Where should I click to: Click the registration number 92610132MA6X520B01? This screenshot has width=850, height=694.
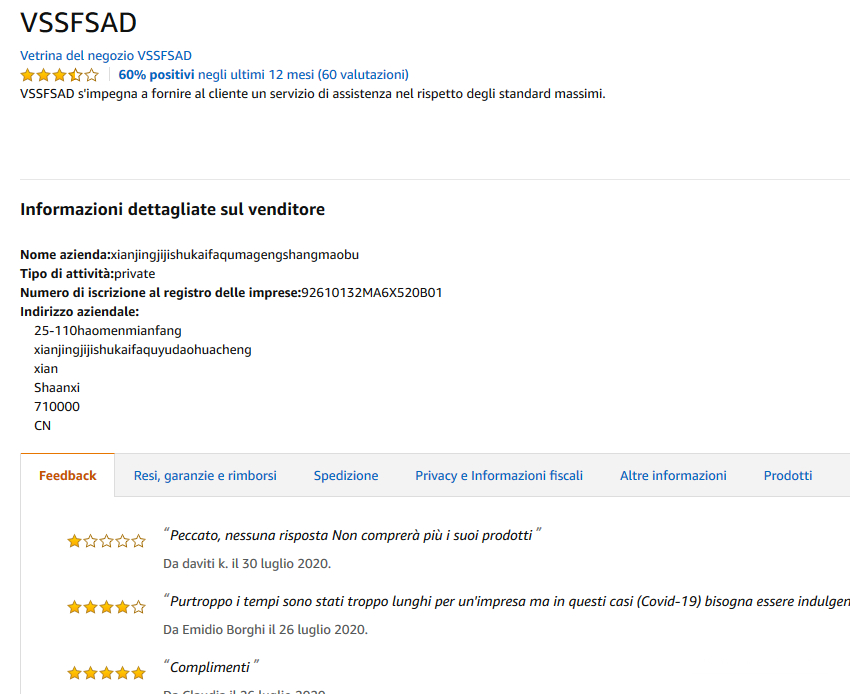point(372,293)
